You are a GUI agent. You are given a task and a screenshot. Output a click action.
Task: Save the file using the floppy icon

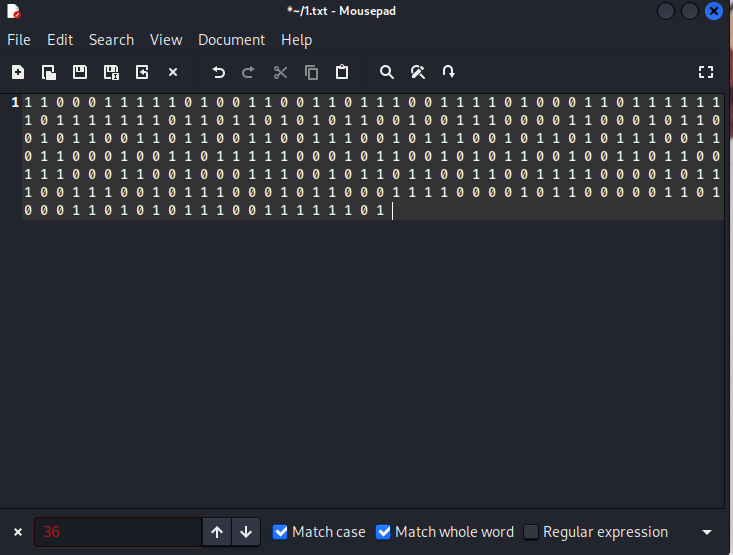pos(79,72)
